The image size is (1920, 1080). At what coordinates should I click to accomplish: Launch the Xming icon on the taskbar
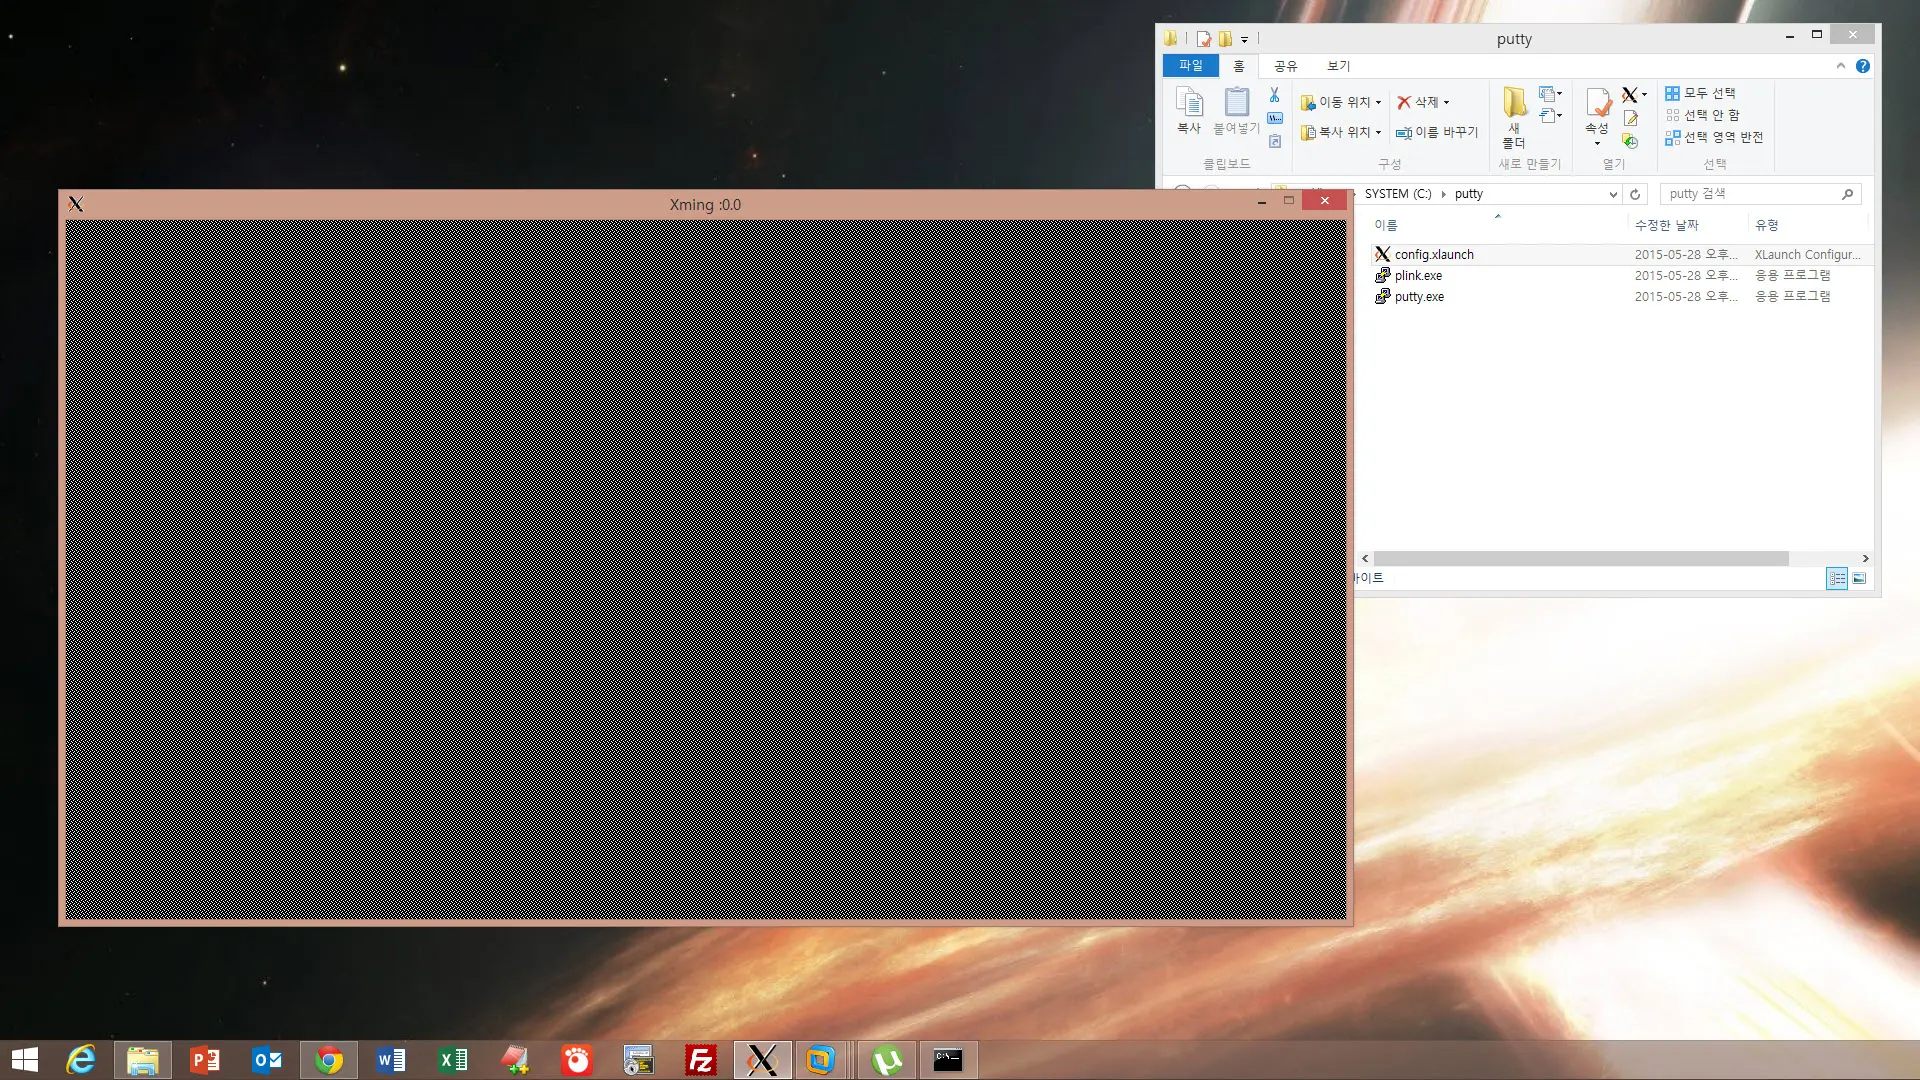point(762,1060)
